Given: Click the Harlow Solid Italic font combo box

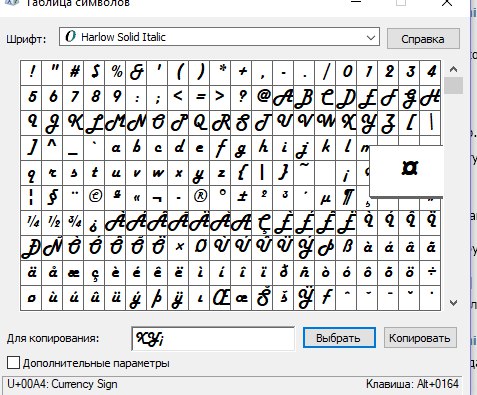Looking at the screenshot, I should (219, 37).
